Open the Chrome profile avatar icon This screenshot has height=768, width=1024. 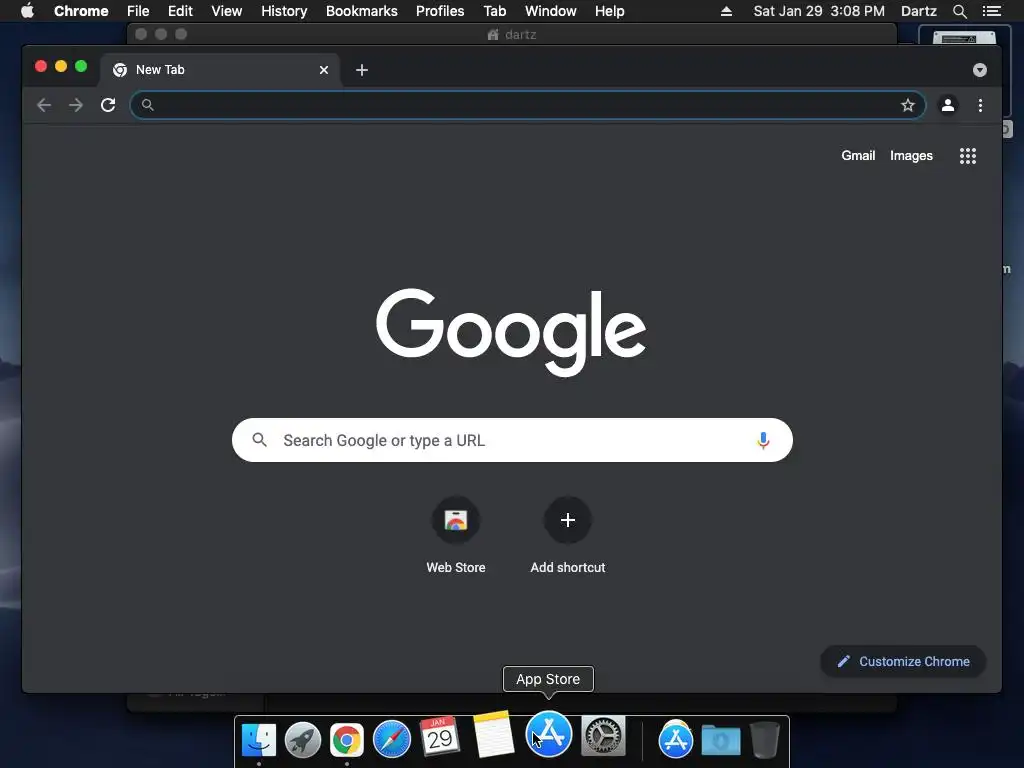pos(948,105)
